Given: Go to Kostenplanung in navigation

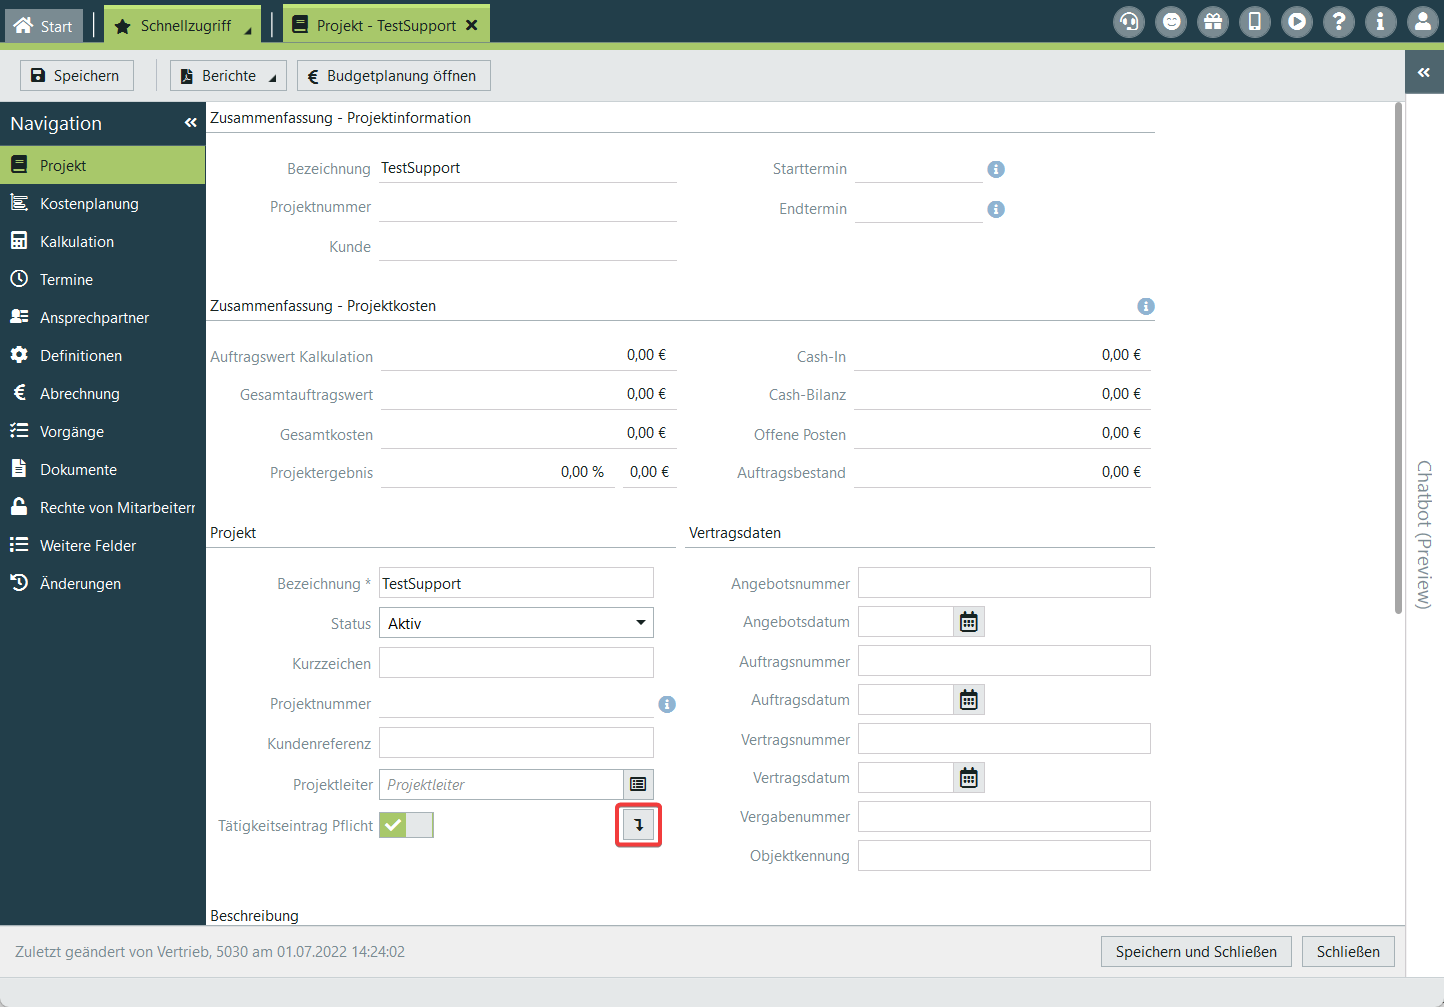Looking at the screenshot, I should point(89,204).
